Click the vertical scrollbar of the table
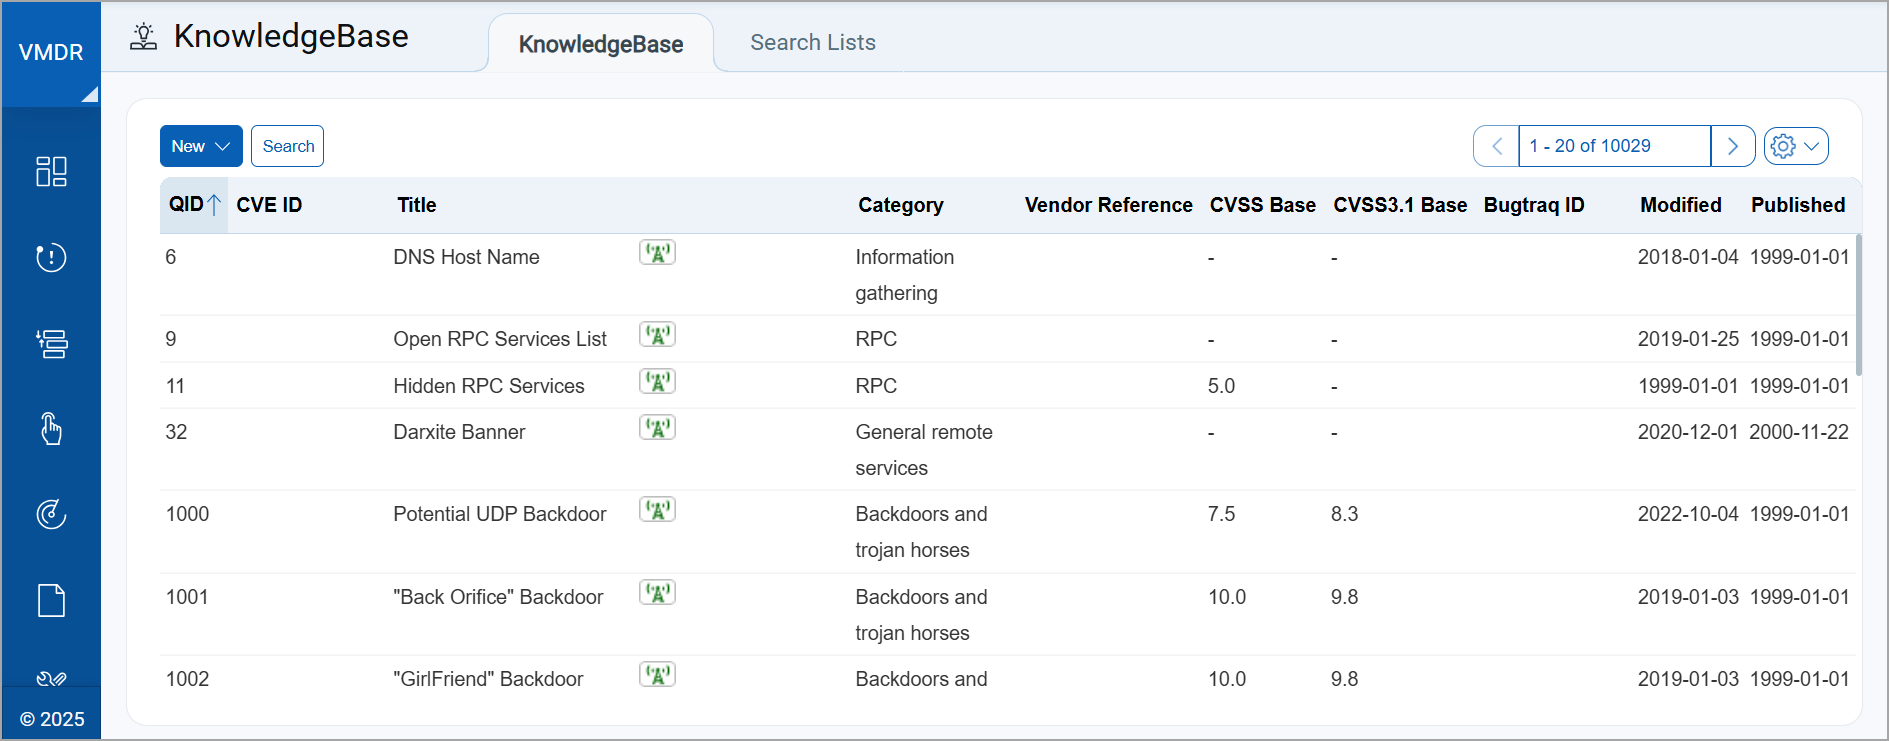The width and height of the screenshot is (1889, 741). click(1858, 305)
